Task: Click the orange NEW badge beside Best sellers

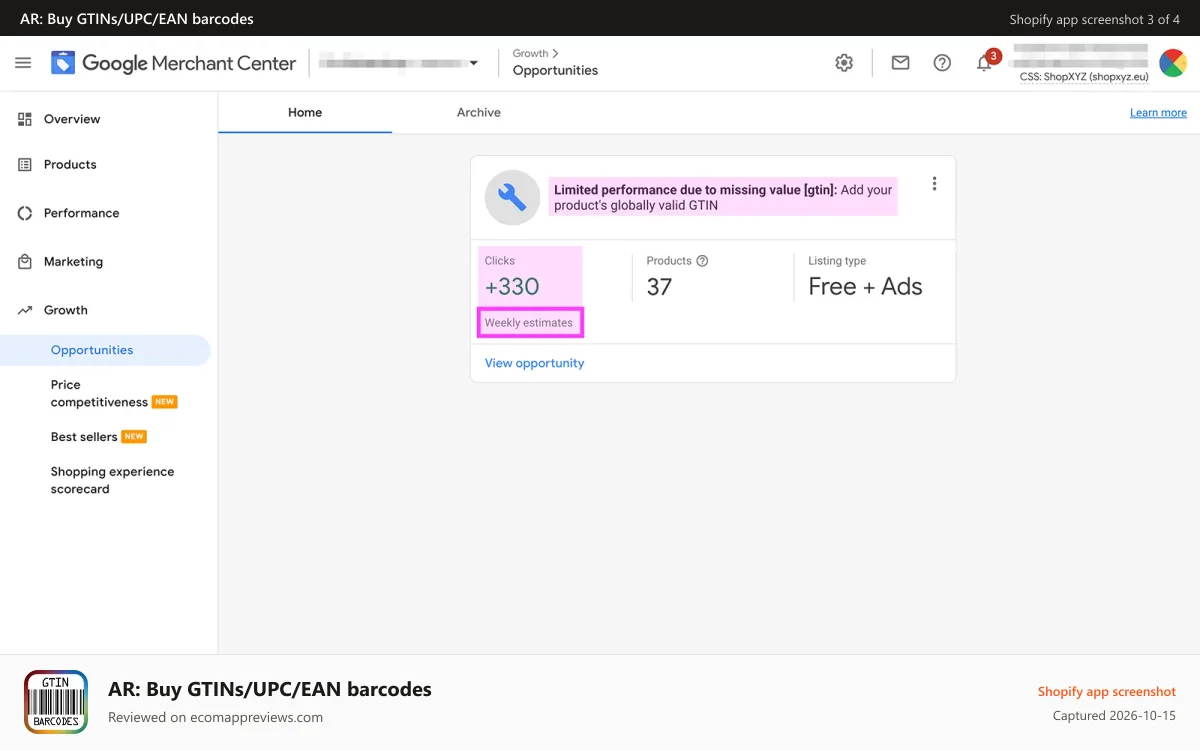Action: click(x=134, y=437)
